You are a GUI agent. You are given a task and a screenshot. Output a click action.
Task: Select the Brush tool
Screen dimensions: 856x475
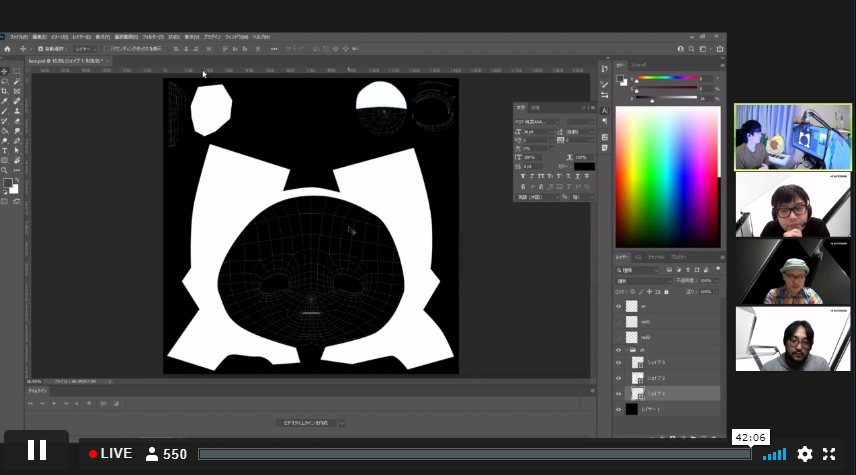point(5,111)
